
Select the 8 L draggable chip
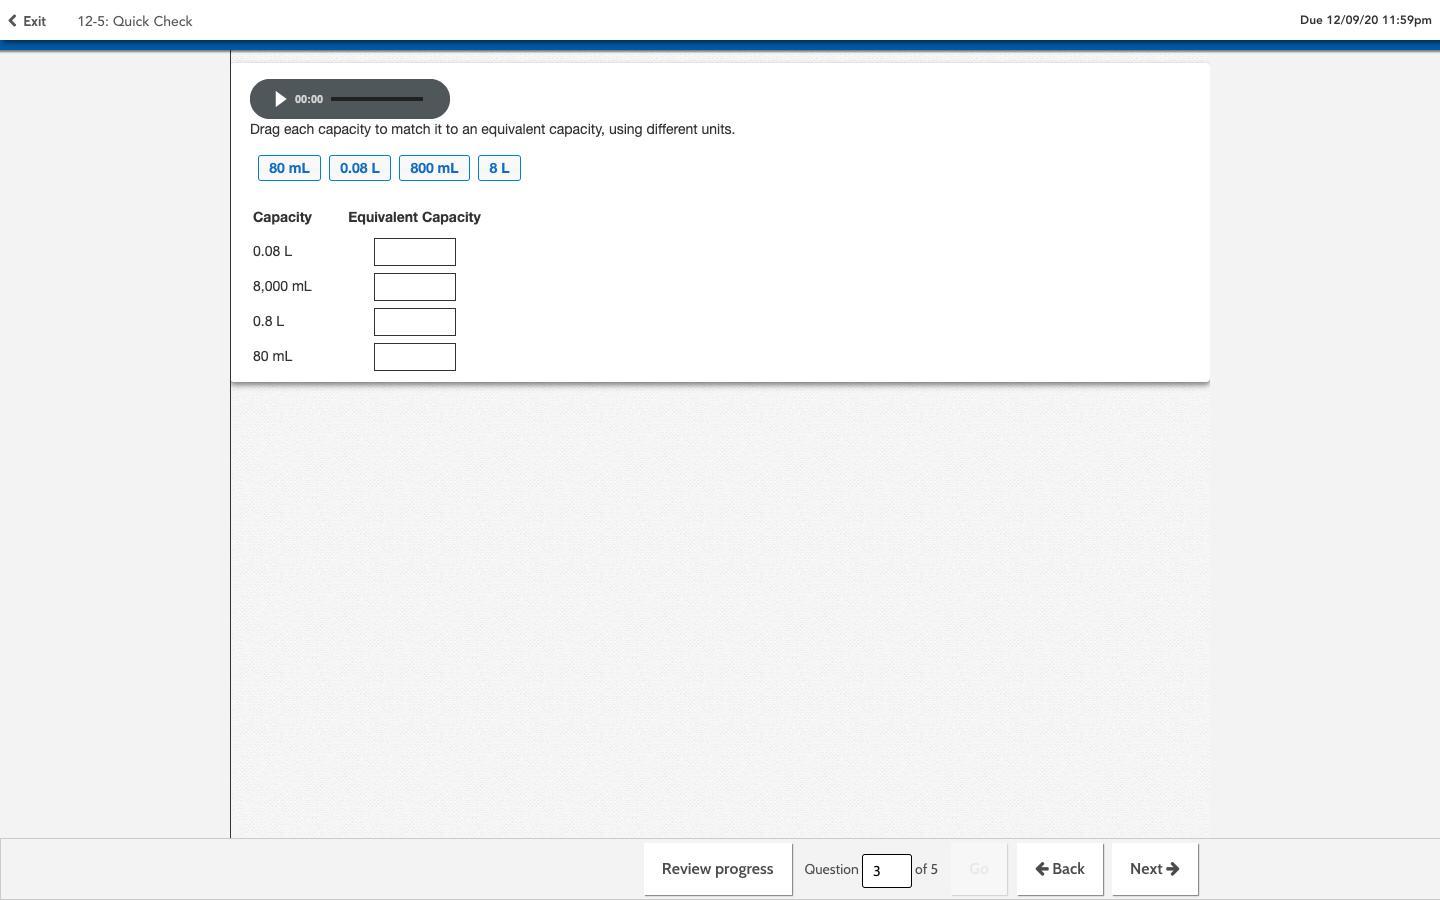click(x=499, y=168)
